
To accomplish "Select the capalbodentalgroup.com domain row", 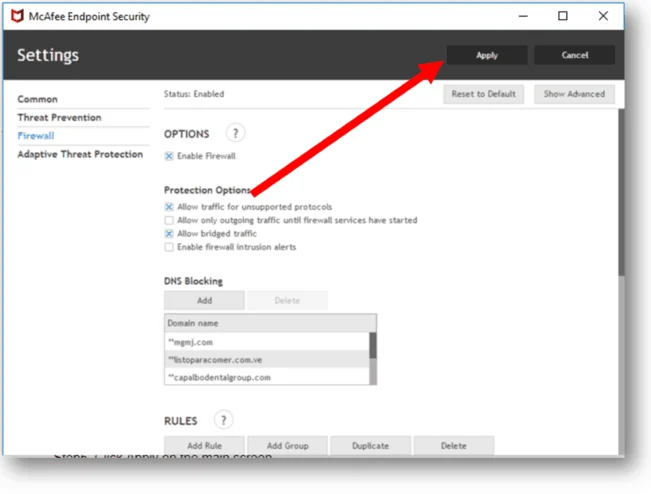I will click(x=267, y=377).
